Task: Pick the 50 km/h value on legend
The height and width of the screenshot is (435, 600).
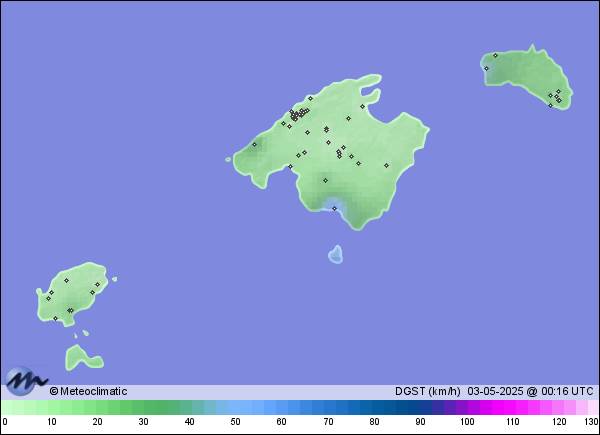Action: point(235,422)
